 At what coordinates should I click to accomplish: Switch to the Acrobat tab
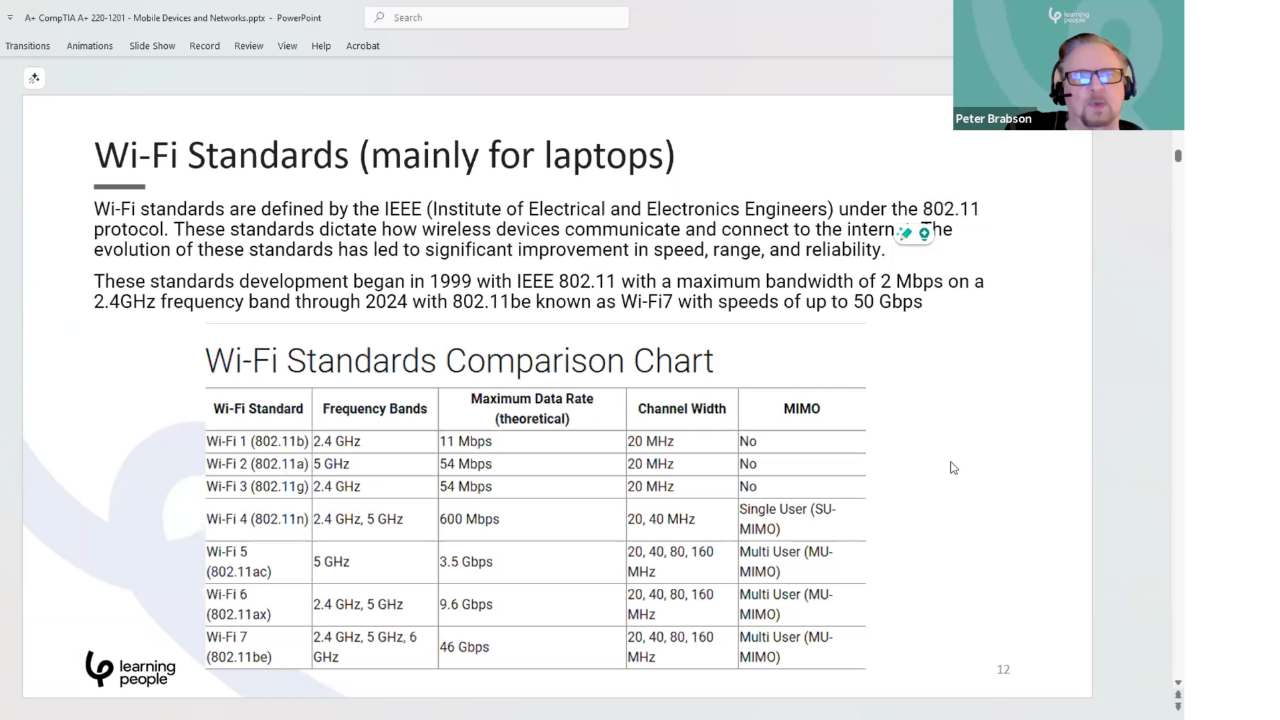coord(362,46)
